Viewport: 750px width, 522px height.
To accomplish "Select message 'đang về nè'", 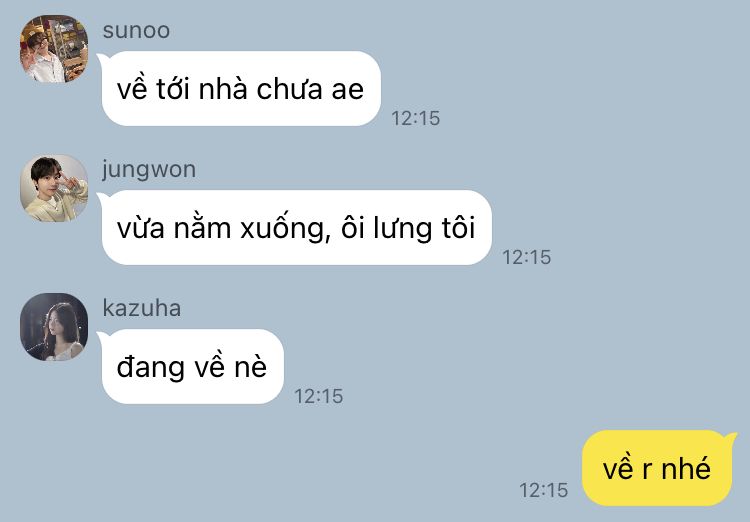I will pos(193,367).
